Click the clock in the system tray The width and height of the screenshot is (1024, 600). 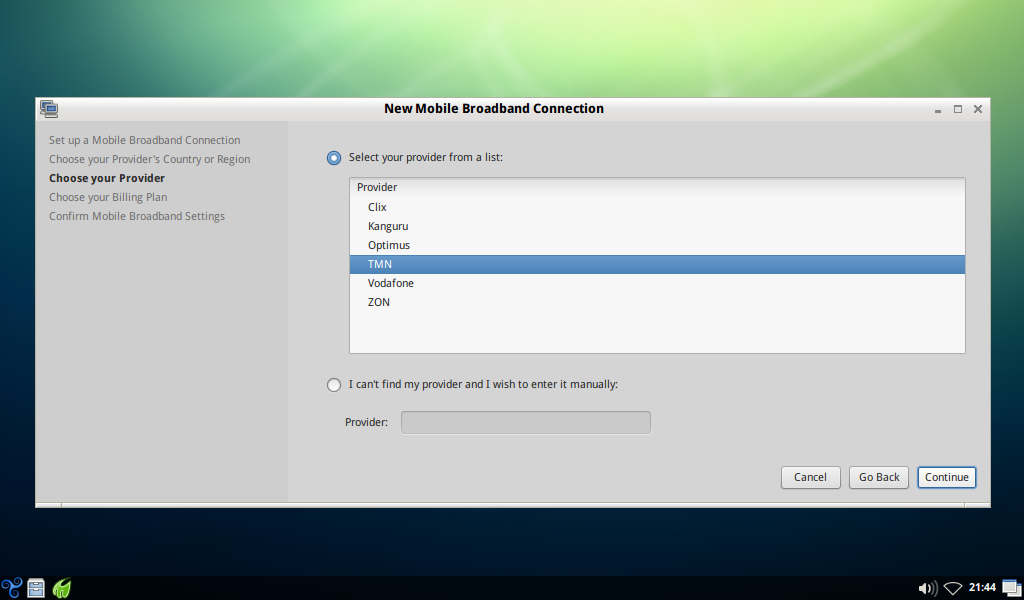(x=982, y=588)
